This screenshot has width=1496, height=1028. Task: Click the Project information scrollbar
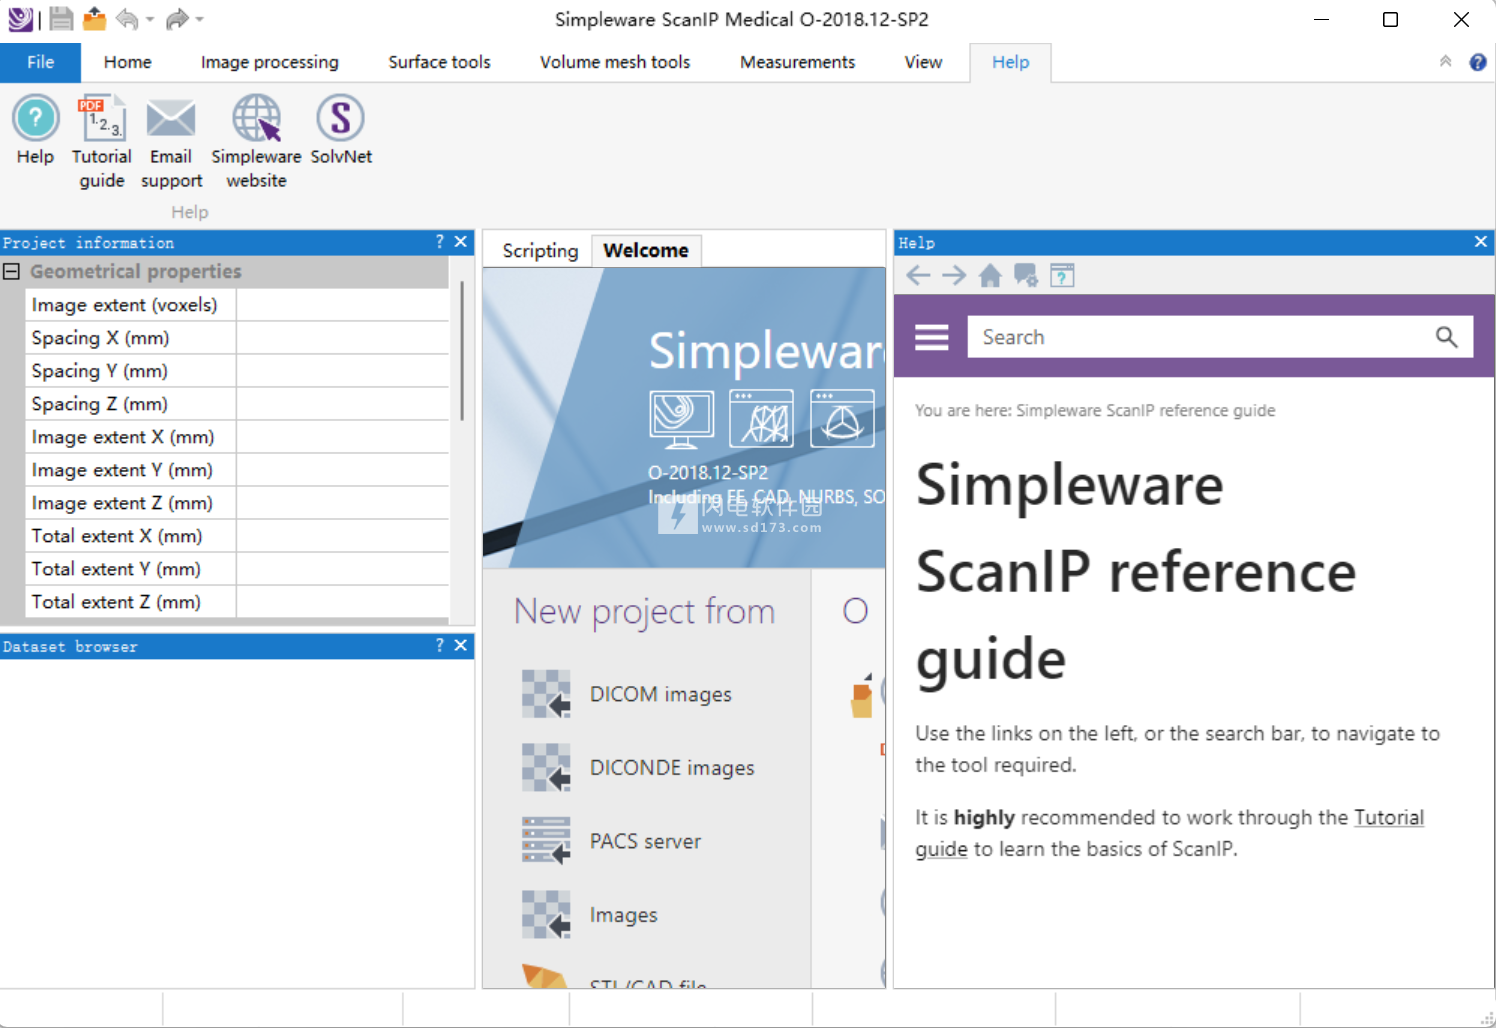461,350
